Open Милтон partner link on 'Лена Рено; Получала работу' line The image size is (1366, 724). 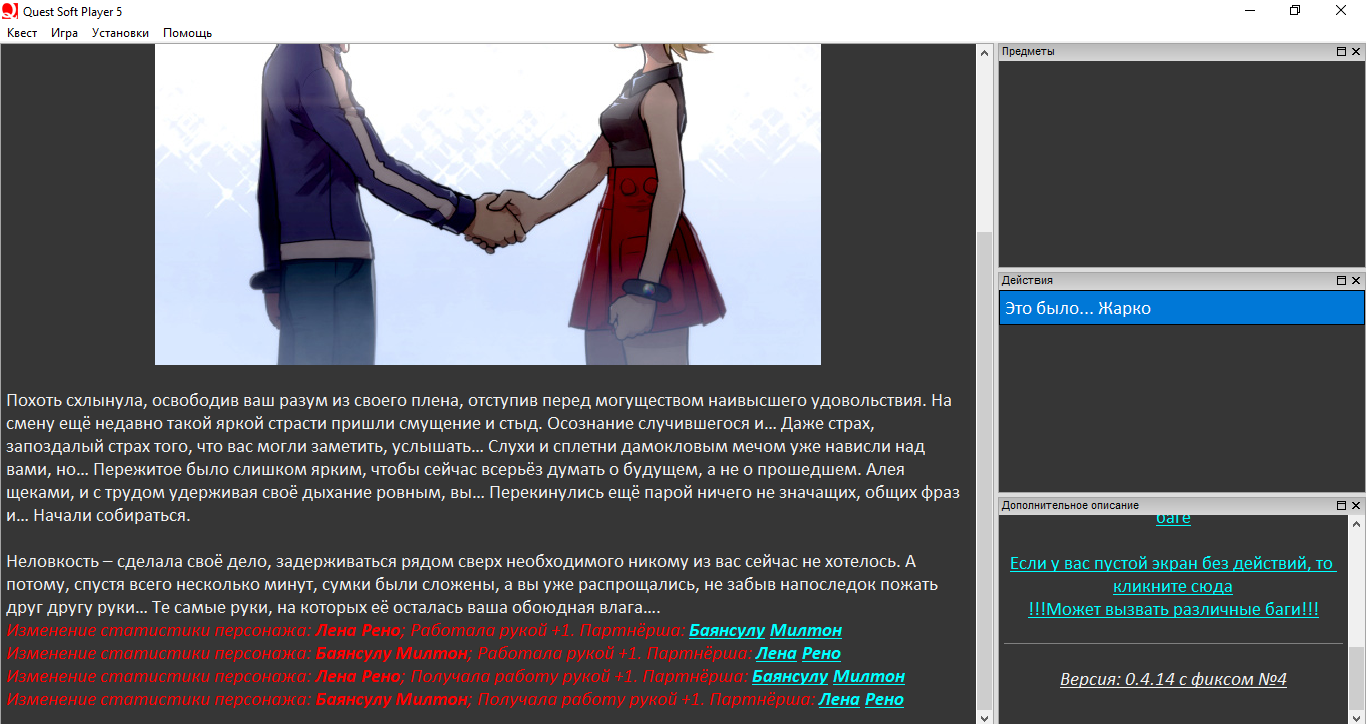coord(869,677)
